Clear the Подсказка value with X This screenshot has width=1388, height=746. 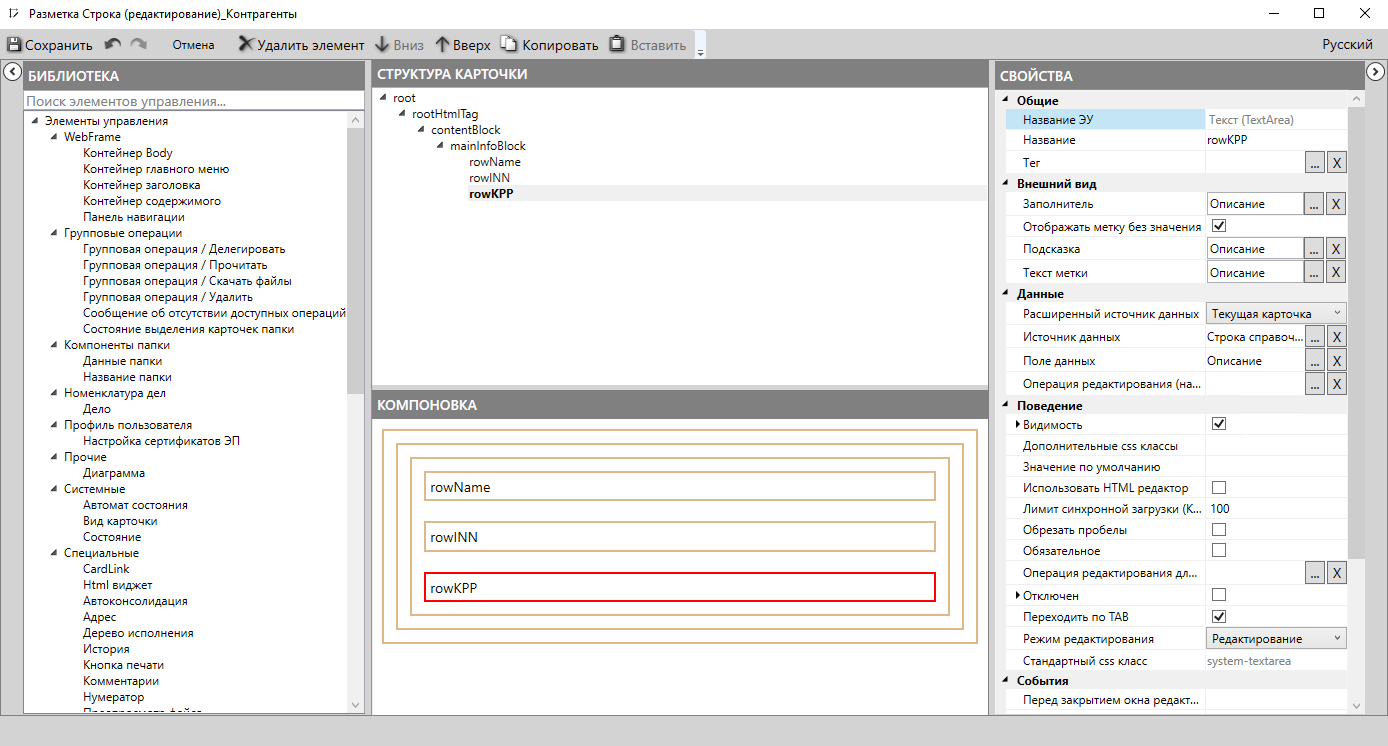1336,249
